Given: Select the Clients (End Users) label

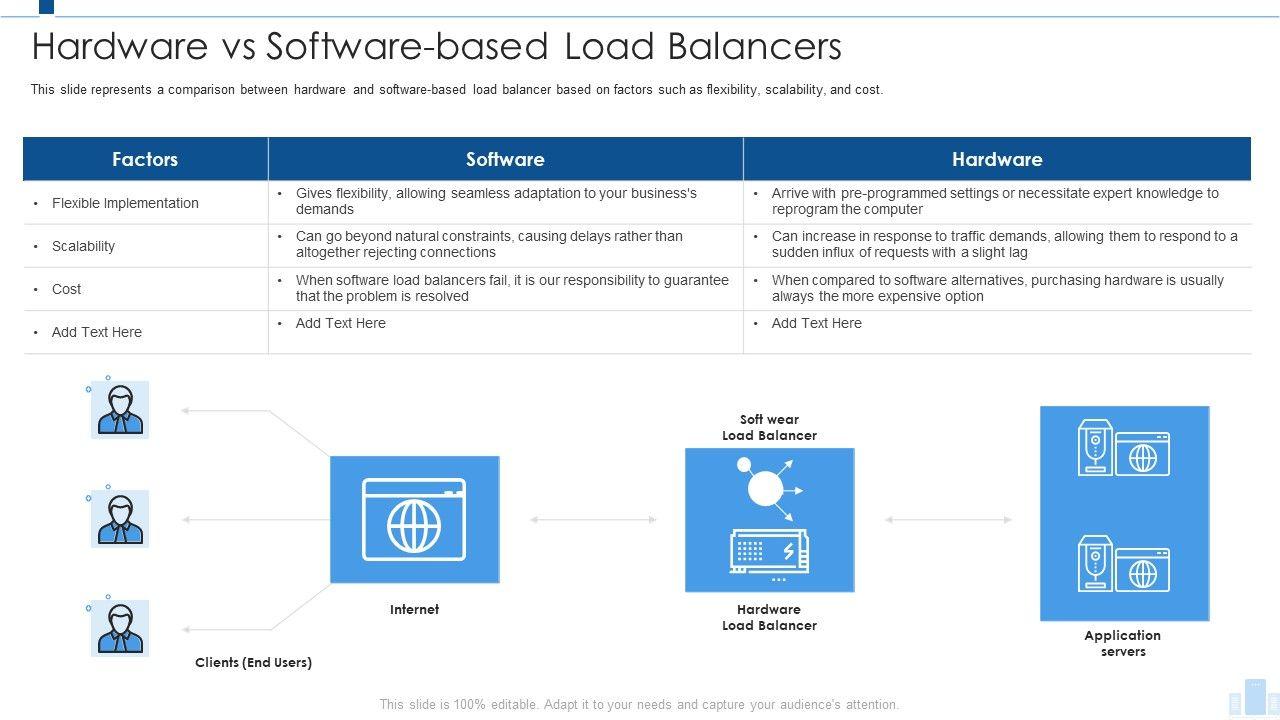Looking at the screenshot, I should pos(253,662).
